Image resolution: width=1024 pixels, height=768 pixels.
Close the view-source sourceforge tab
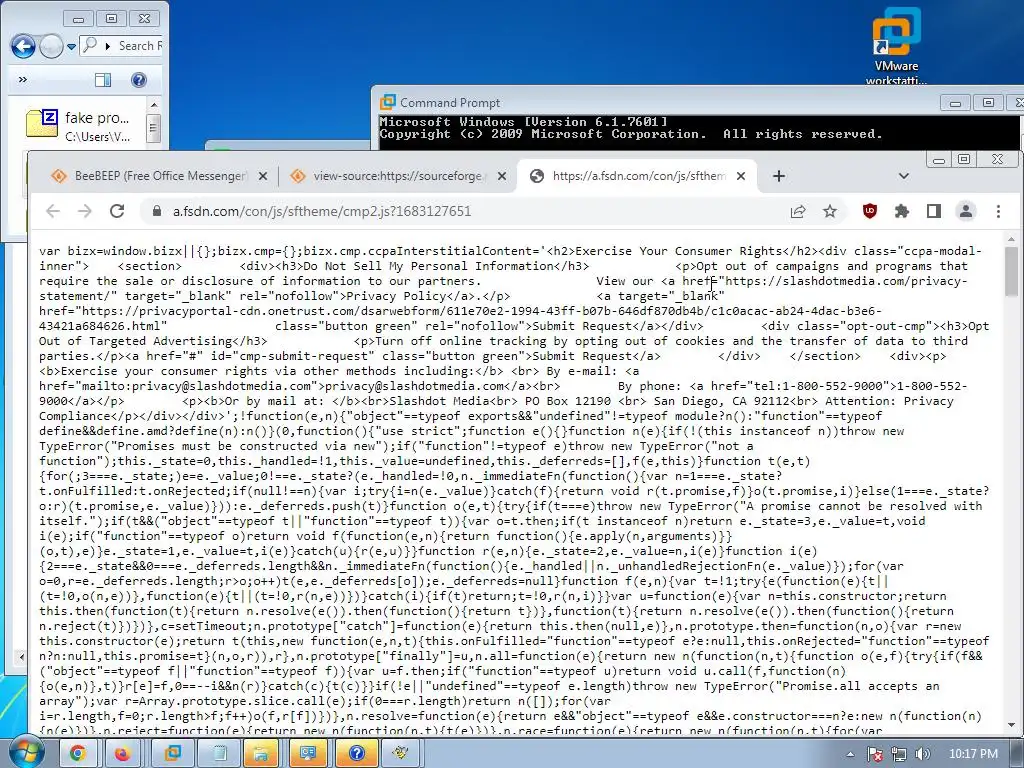(502, 176)
